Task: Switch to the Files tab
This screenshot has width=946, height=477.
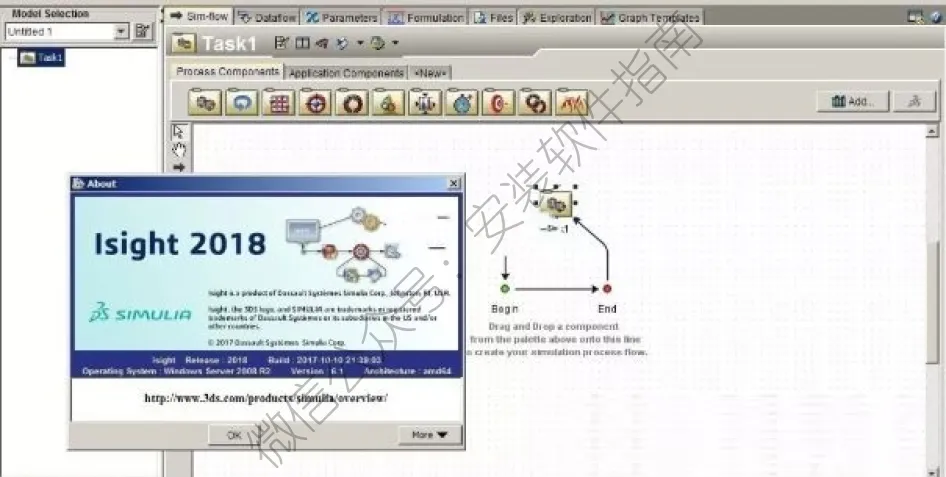Action: pyautogui.click(x=494, y=17)
